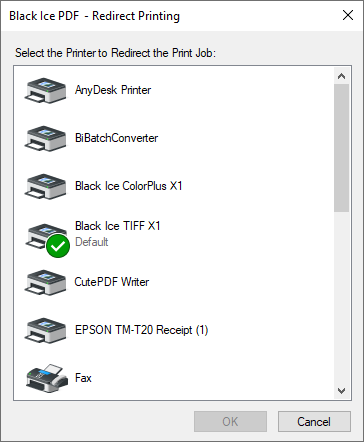Click the Black Ice TIFF X1 name
The image size is (364, 442).
pos(118,226)
